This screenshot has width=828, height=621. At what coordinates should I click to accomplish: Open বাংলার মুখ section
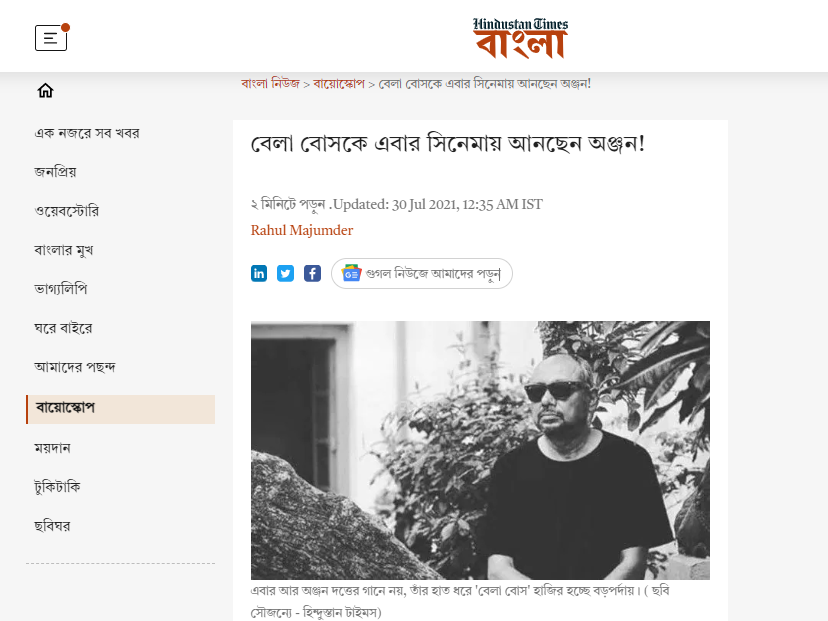coord(64,250)
